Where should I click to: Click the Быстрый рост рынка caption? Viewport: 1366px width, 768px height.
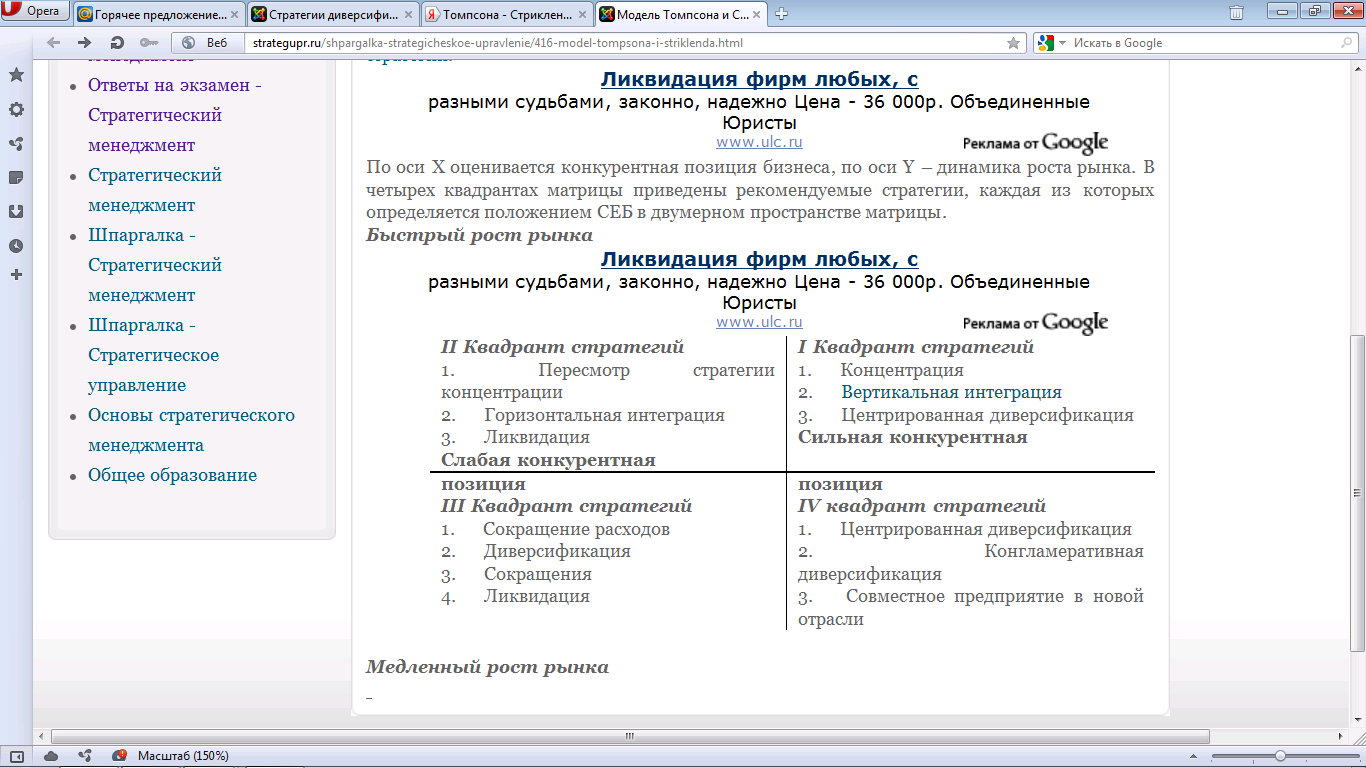(x=479, y=236)
